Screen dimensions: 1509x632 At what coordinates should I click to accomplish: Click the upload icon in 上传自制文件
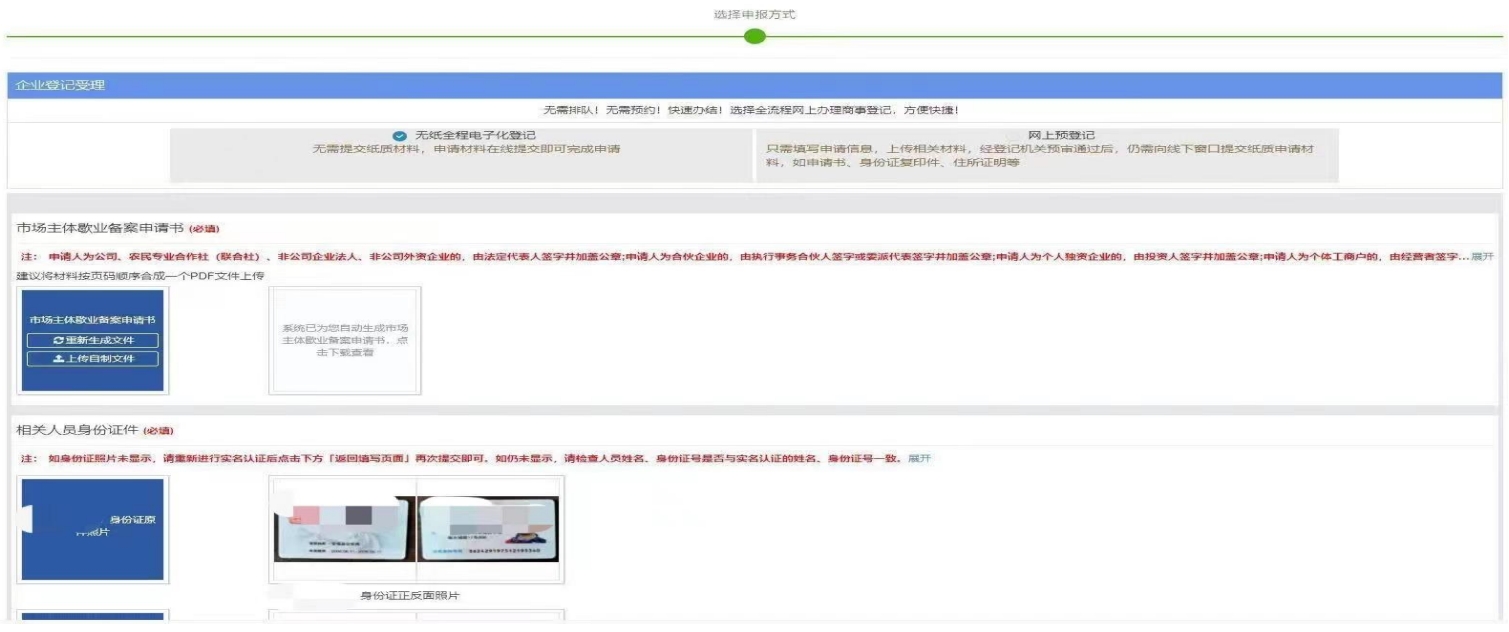coord(59,359)
